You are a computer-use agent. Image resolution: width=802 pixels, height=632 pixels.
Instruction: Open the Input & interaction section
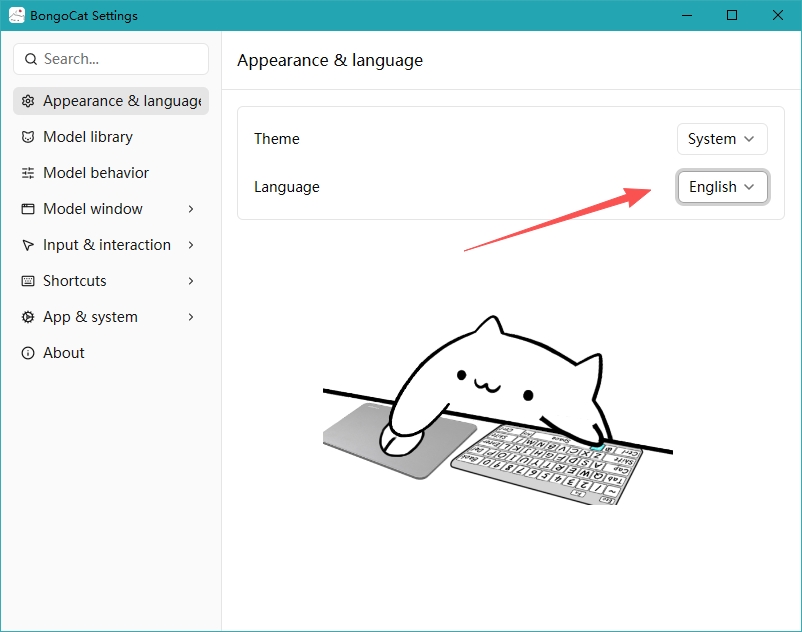click(111, 245)
